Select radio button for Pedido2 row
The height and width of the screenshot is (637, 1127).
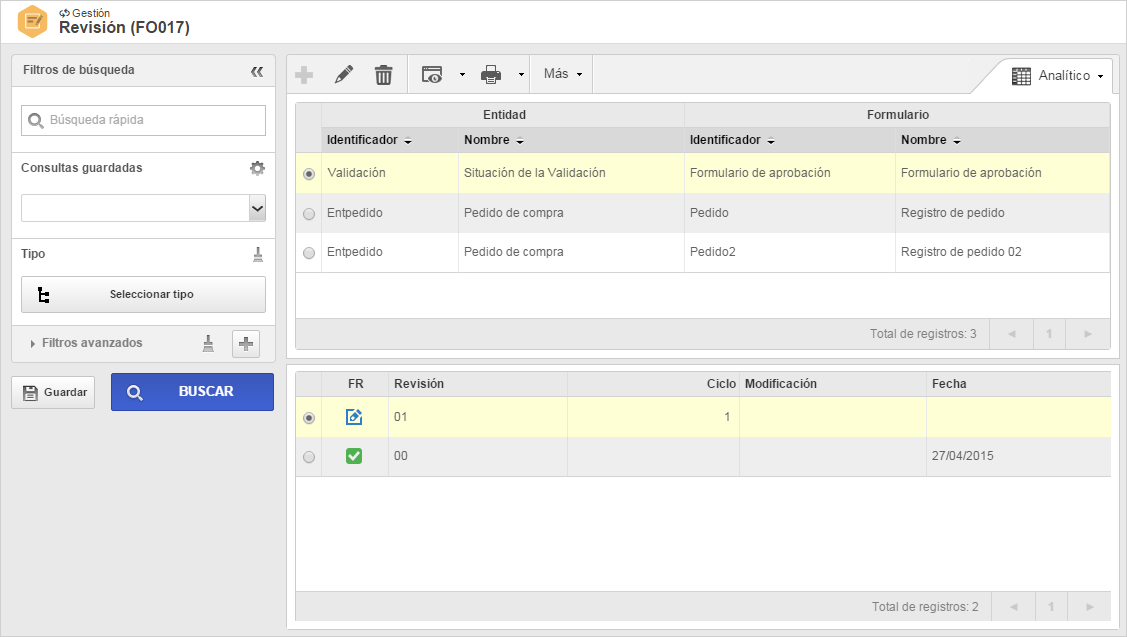click(x=309, y=253)
